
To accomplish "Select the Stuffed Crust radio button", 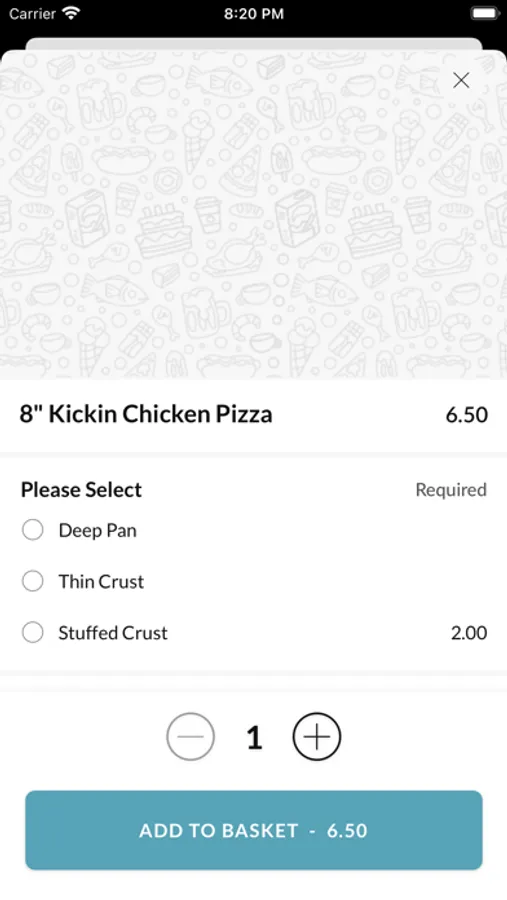I will (x=33, y=633).
